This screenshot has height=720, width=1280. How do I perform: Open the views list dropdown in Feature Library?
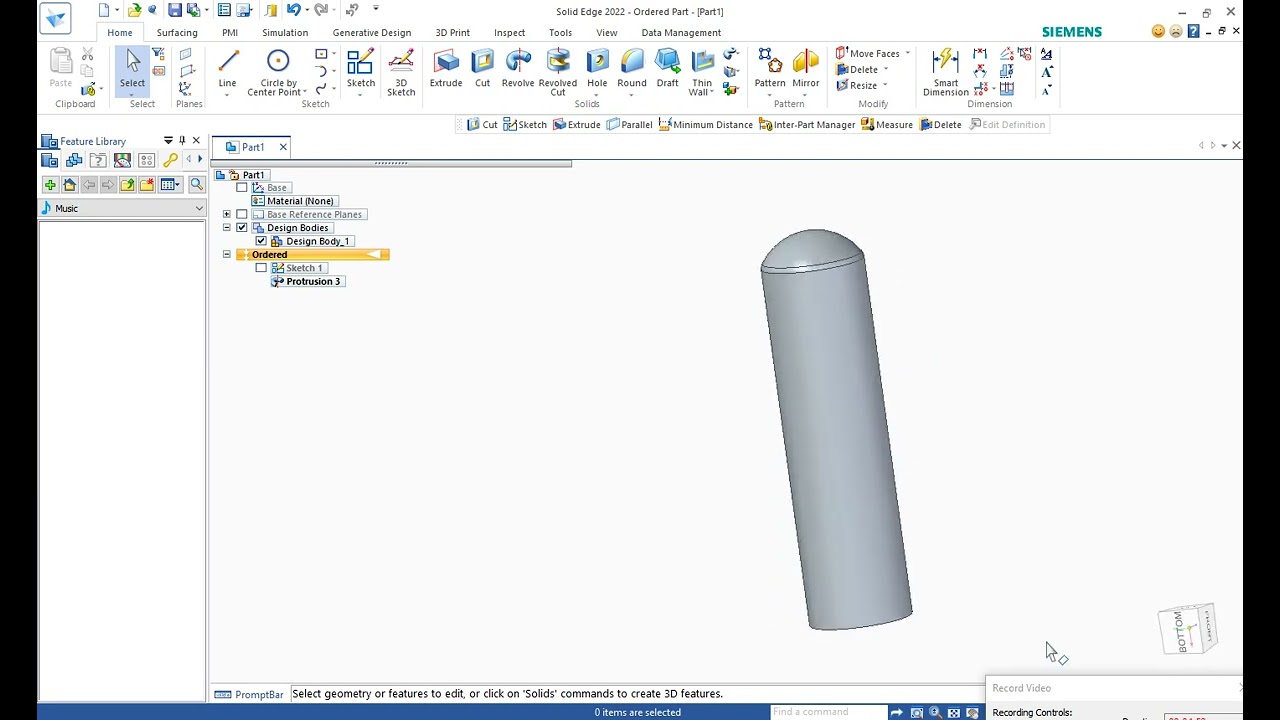point(171,185)
